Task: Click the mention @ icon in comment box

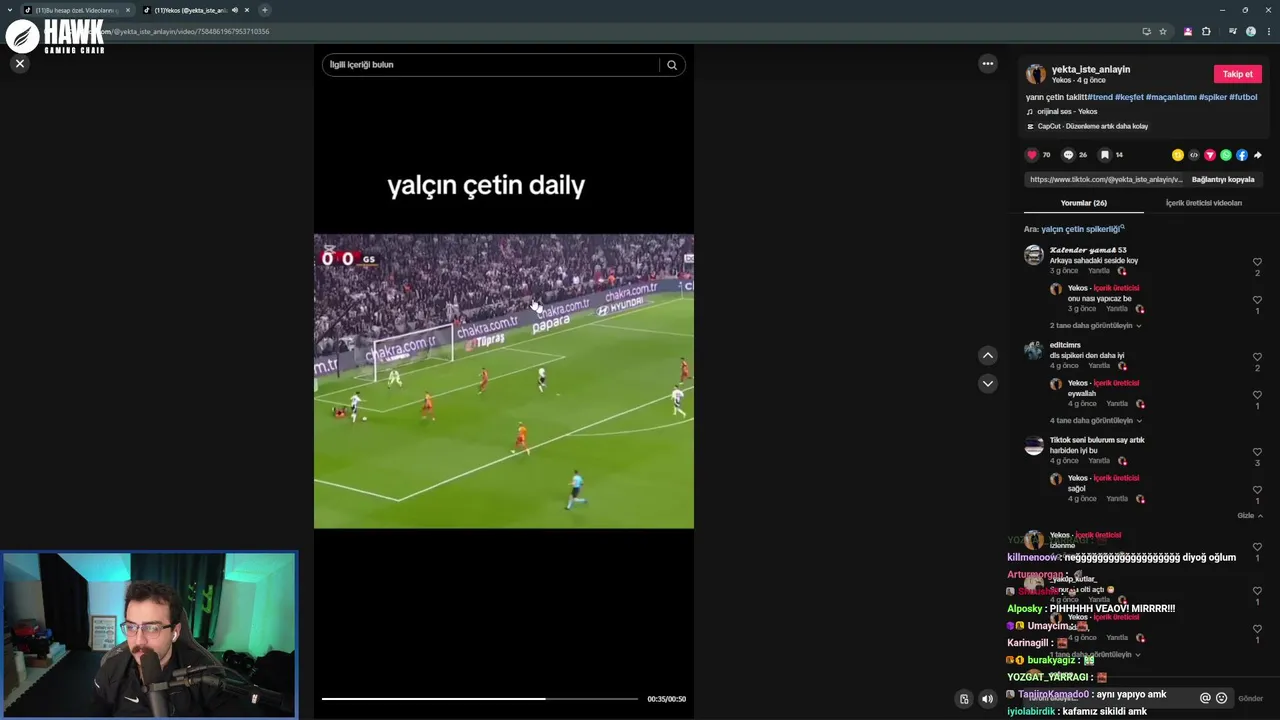Action: point(1205,698)
